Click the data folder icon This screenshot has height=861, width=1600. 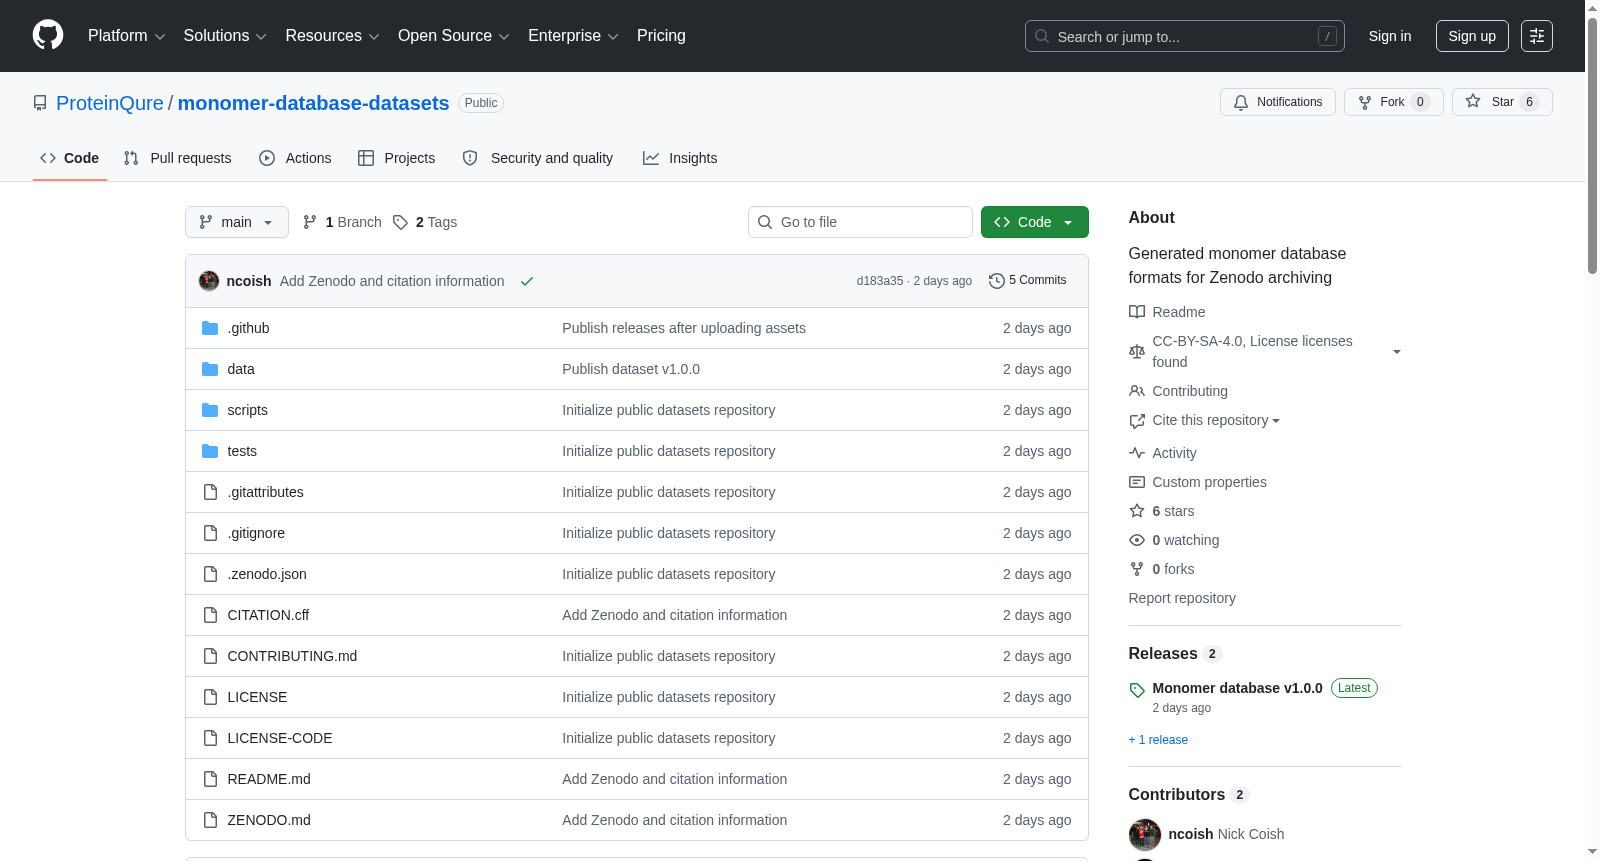[210, 369]
